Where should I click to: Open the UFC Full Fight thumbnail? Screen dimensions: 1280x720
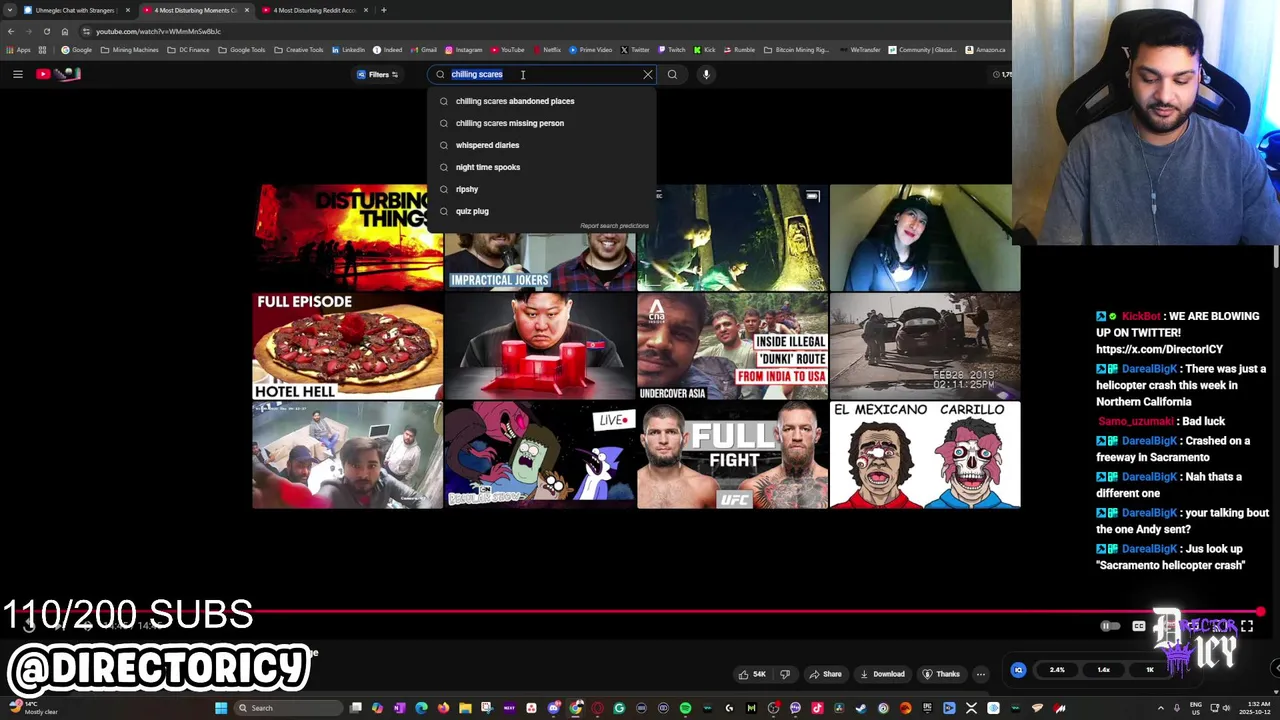732,455
